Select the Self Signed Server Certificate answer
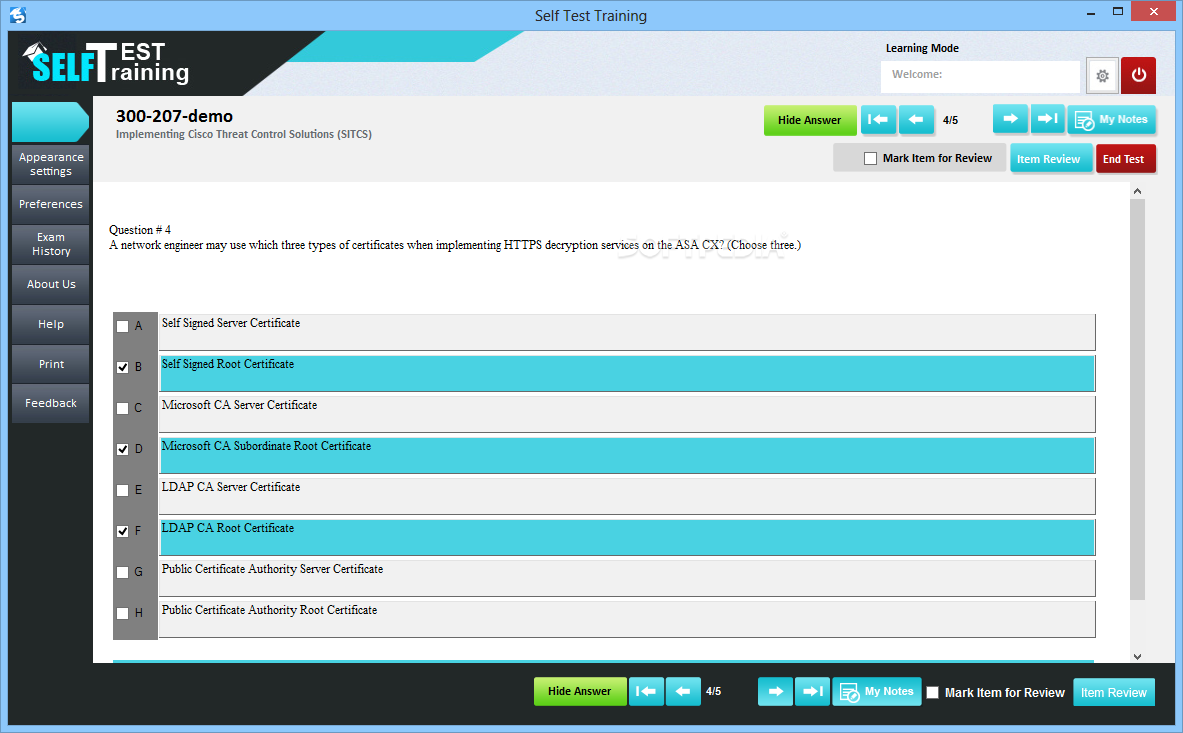The width and height of the screenshot is (1183, 733). pos(626,333)
